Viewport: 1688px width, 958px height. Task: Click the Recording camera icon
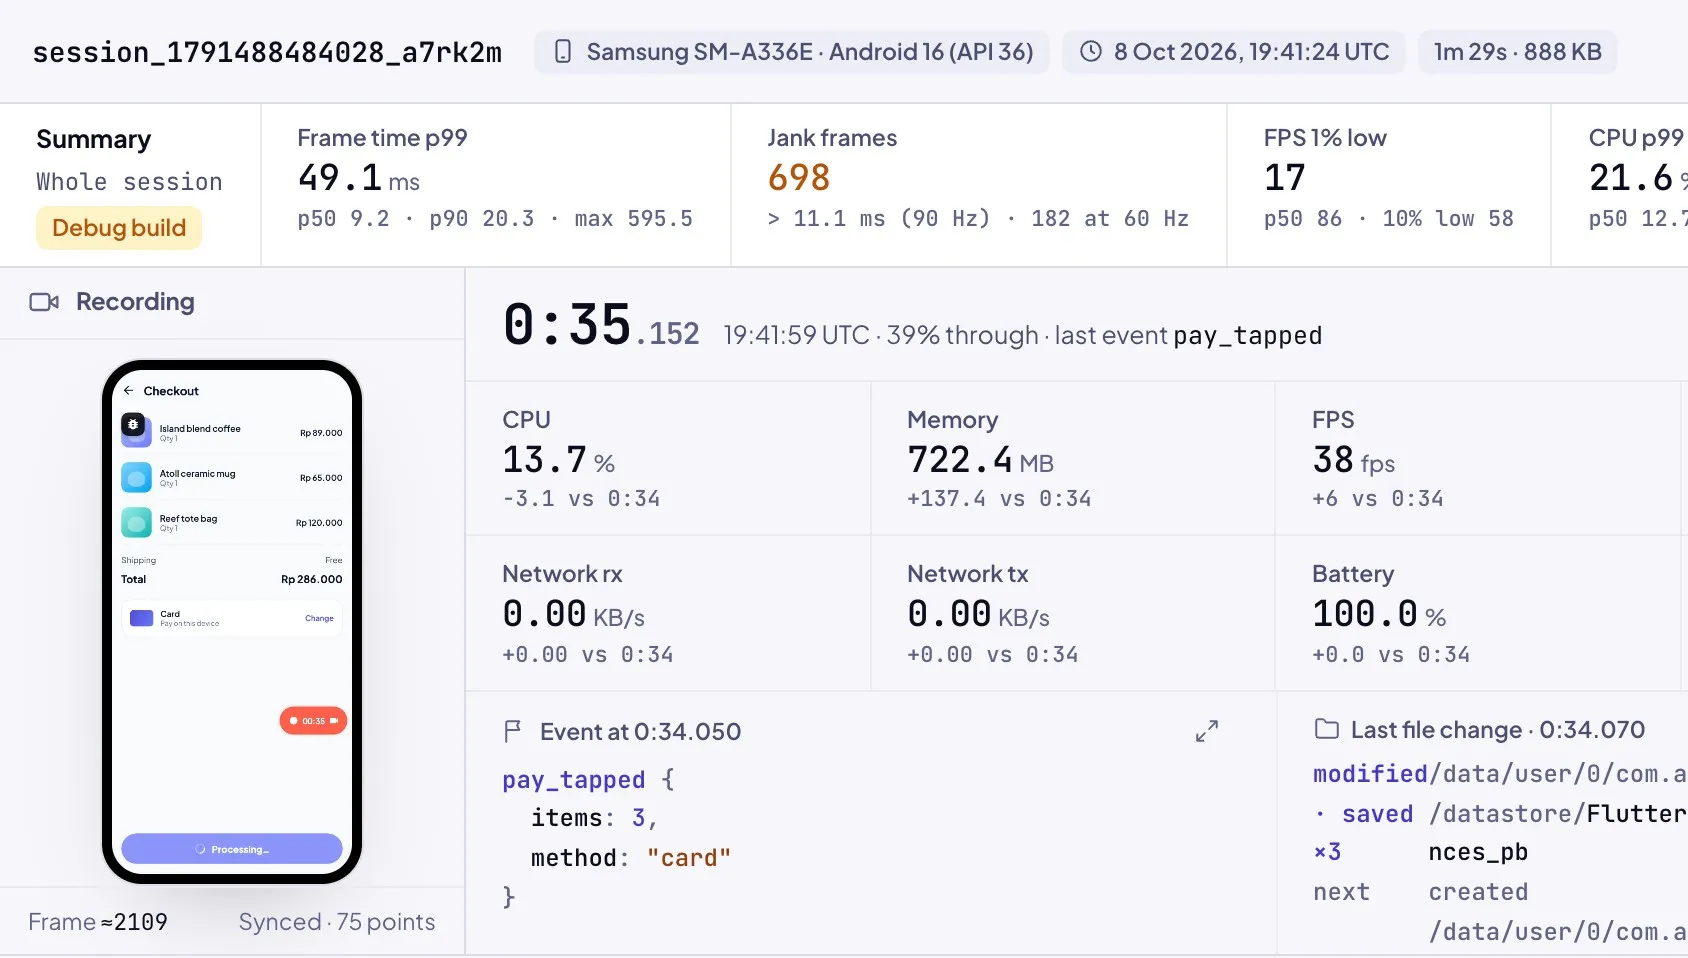(44, 302)
